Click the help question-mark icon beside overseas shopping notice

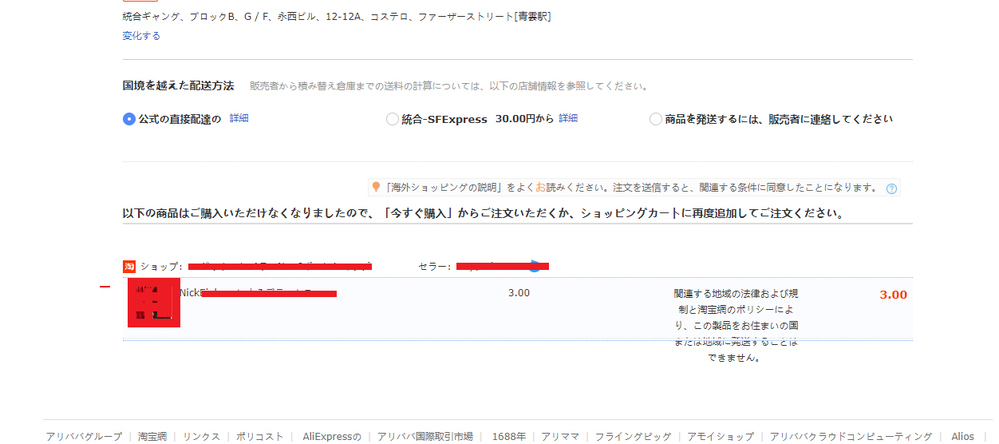click(x=891, y=189)
